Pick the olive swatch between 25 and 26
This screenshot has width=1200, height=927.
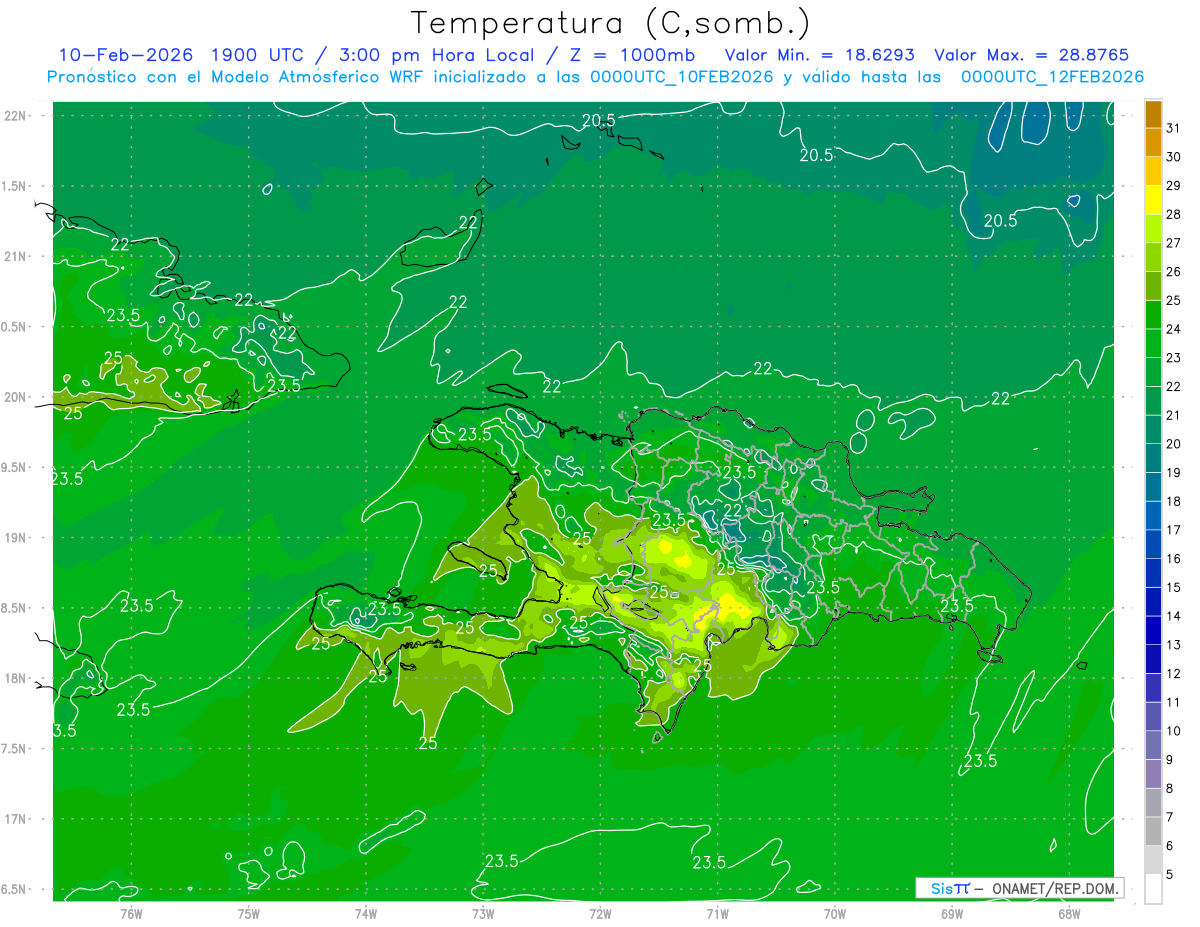pos(1153,286)
